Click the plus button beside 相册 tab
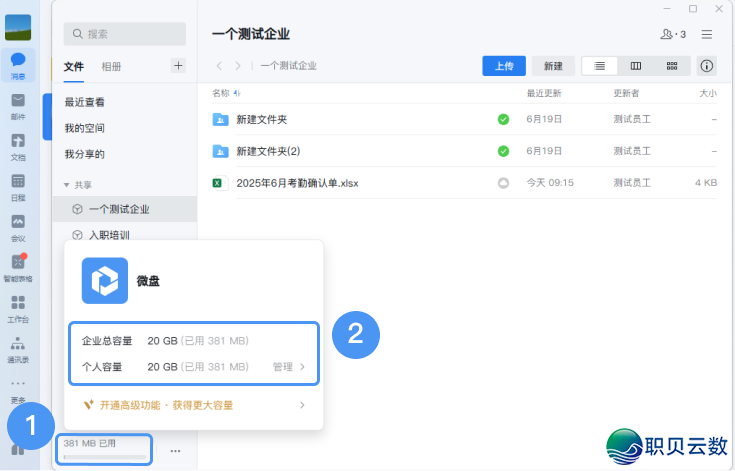Screen dimensions: 735x471 pos(178,66)
